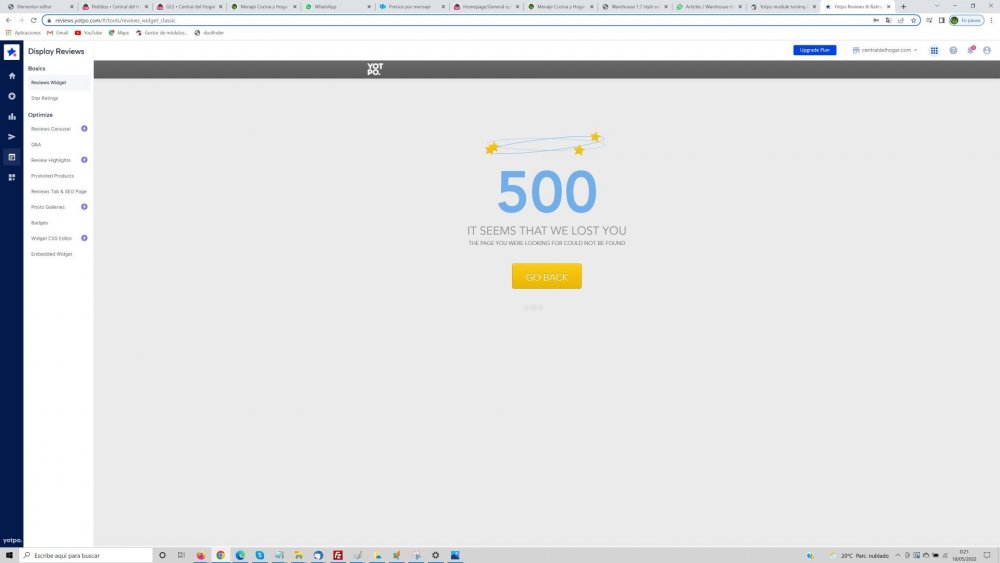Click the yellow GO BACK button
This screenshot has width=1000, height=563.
click(547, 276)
